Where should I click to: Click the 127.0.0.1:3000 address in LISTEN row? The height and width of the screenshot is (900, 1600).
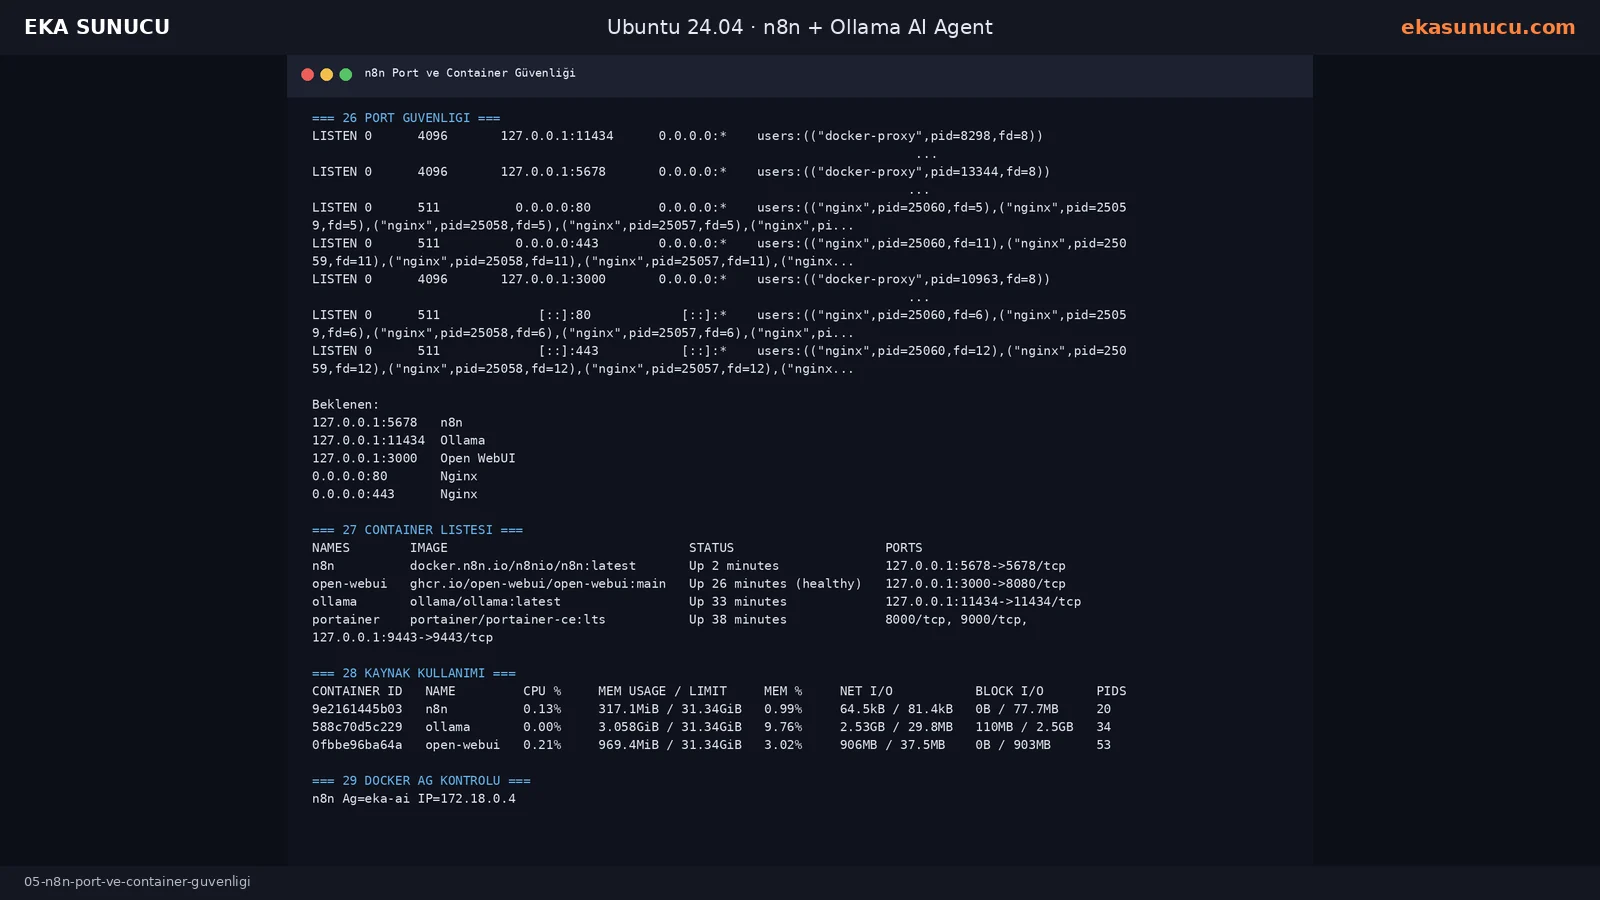553,280
